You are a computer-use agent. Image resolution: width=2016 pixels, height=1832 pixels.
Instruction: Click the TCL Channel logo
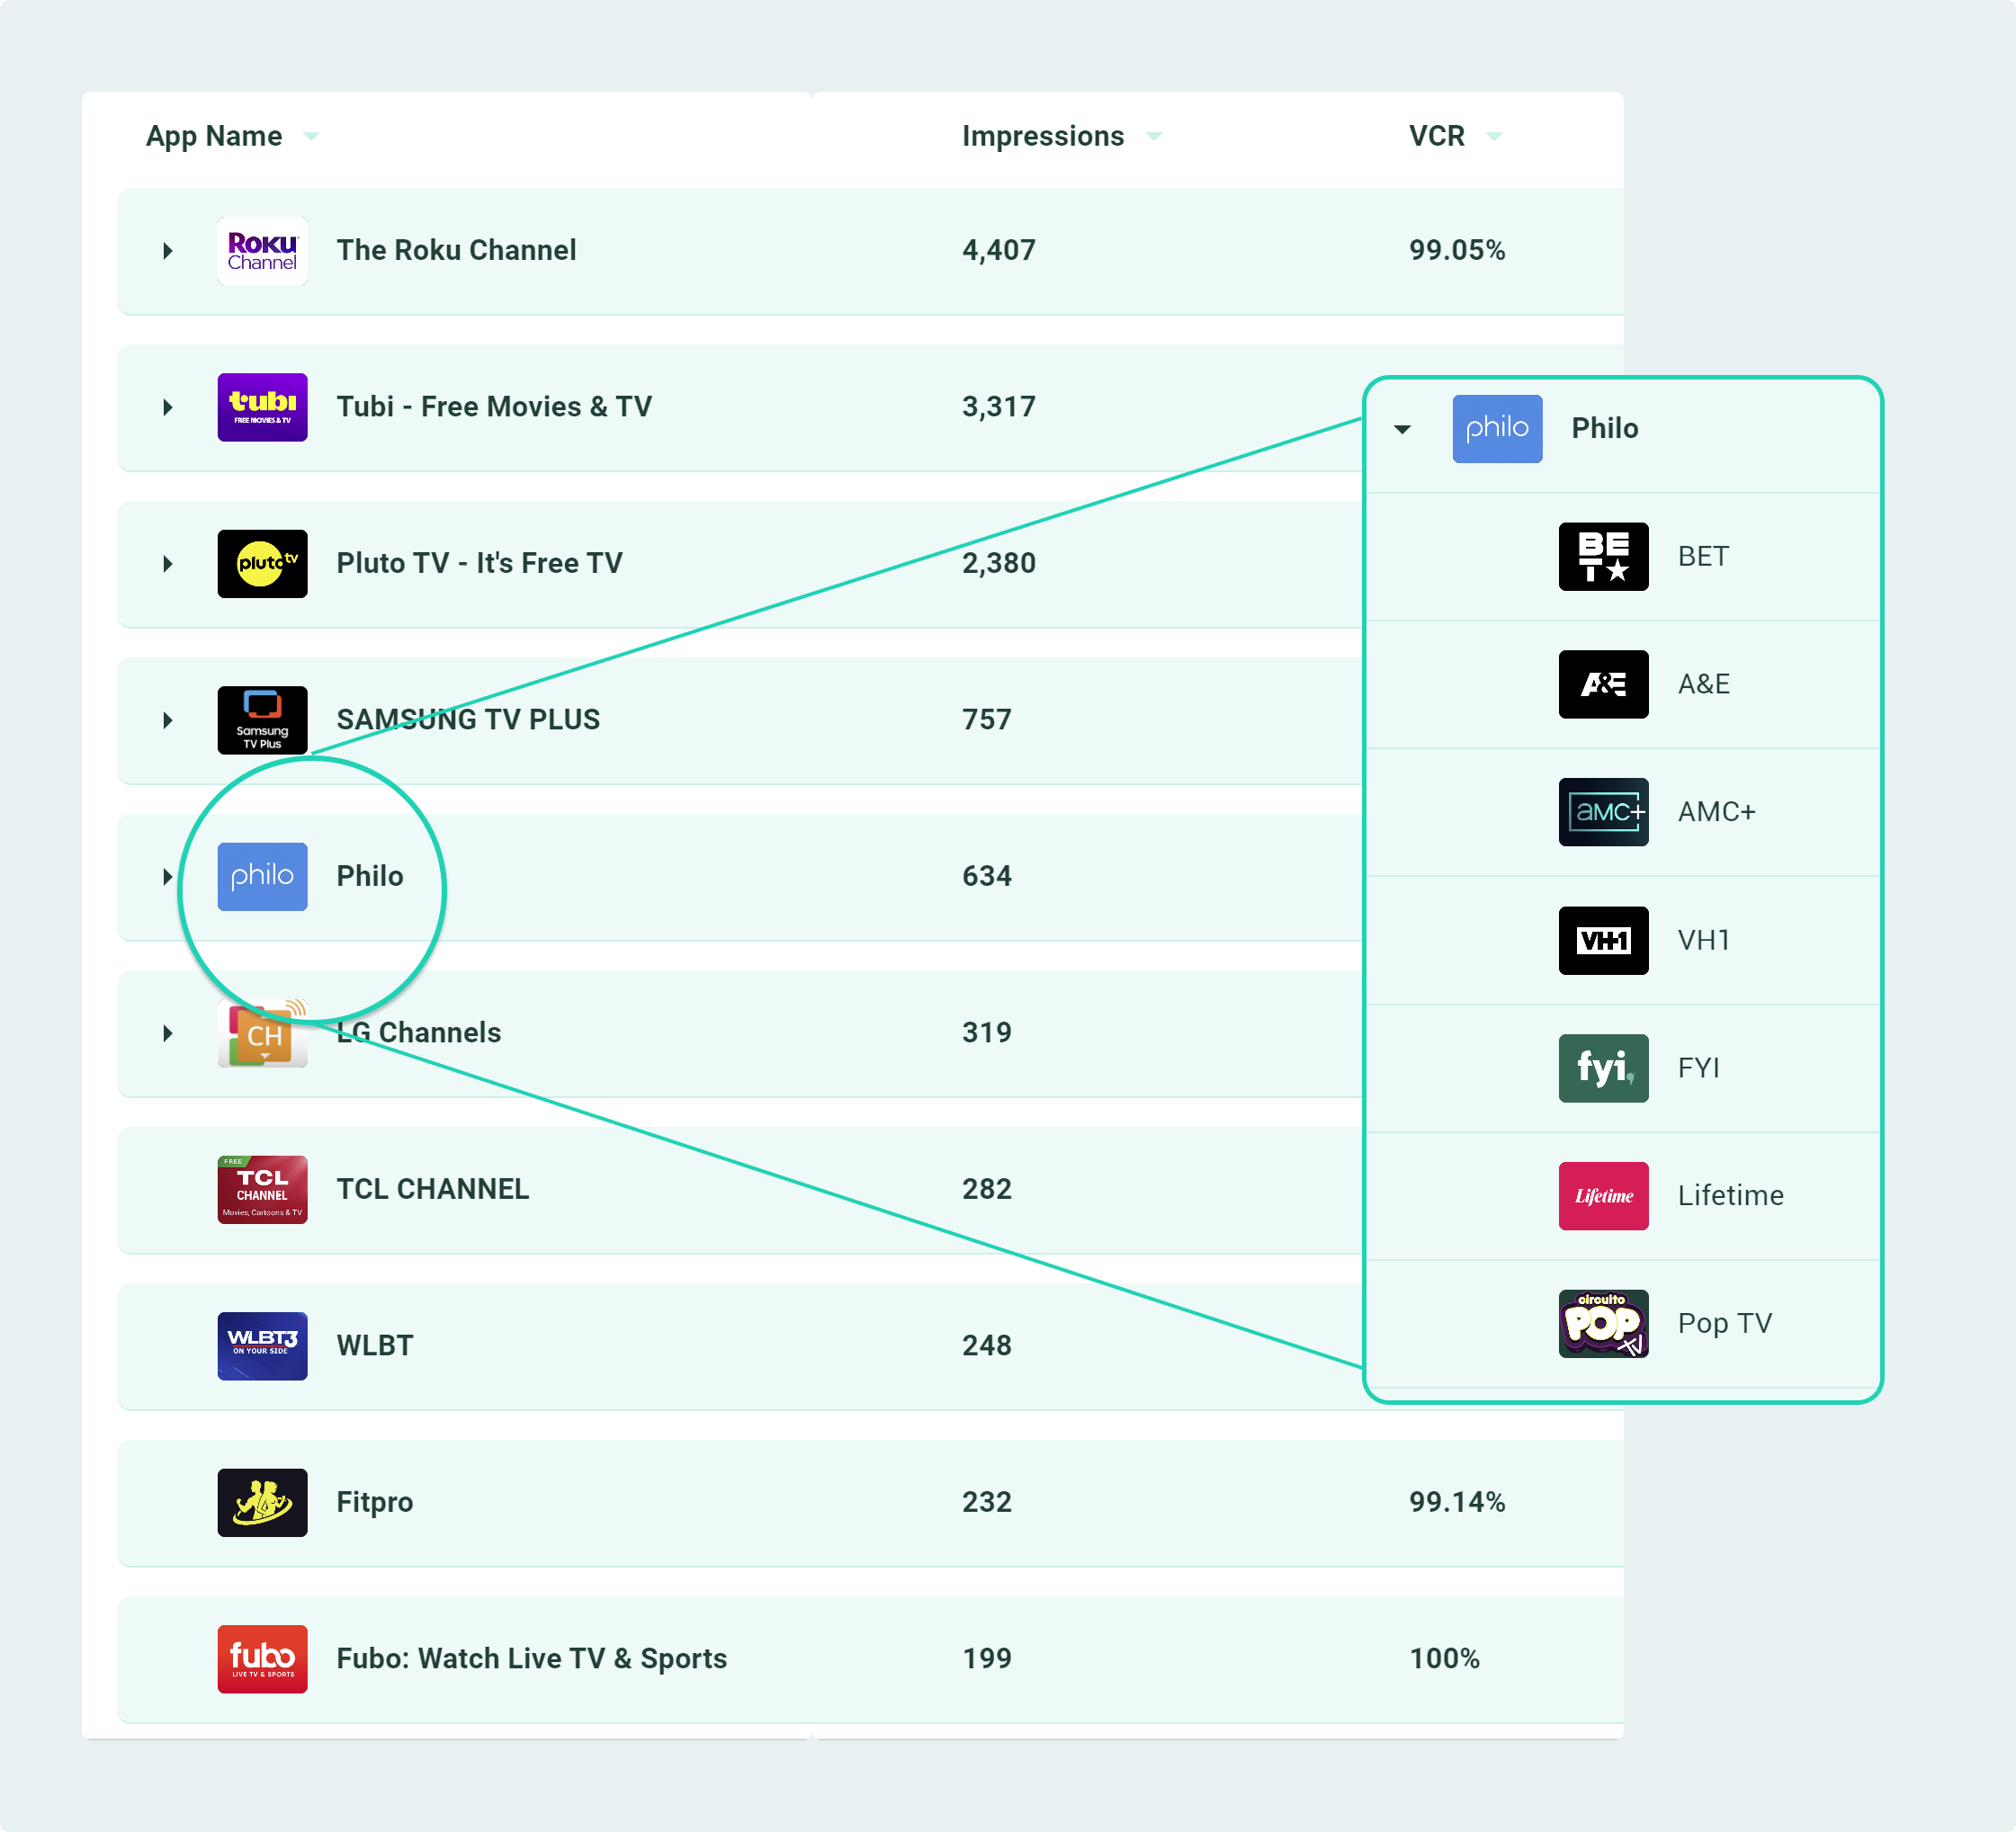click(x=262, y=1190)
